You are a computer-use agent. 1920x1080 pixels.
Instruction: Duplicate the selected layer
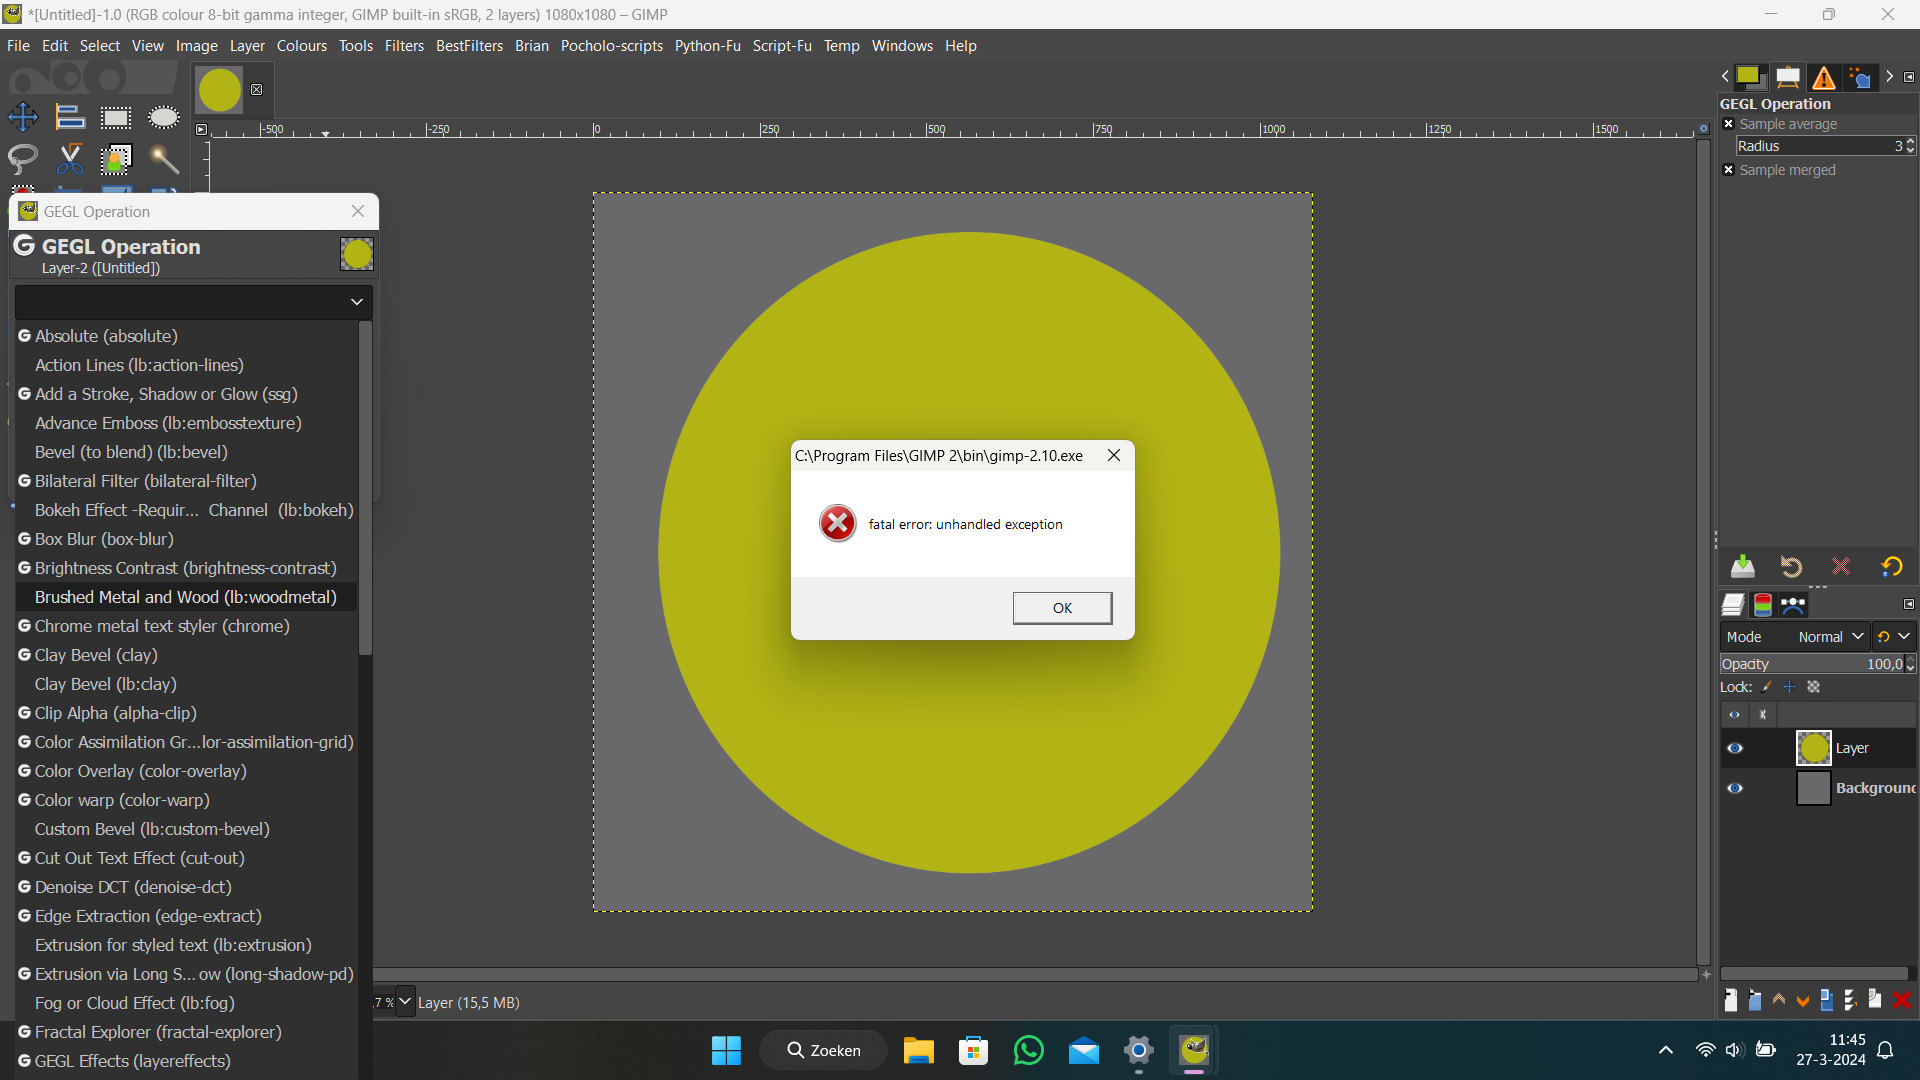[1827, 1000]
